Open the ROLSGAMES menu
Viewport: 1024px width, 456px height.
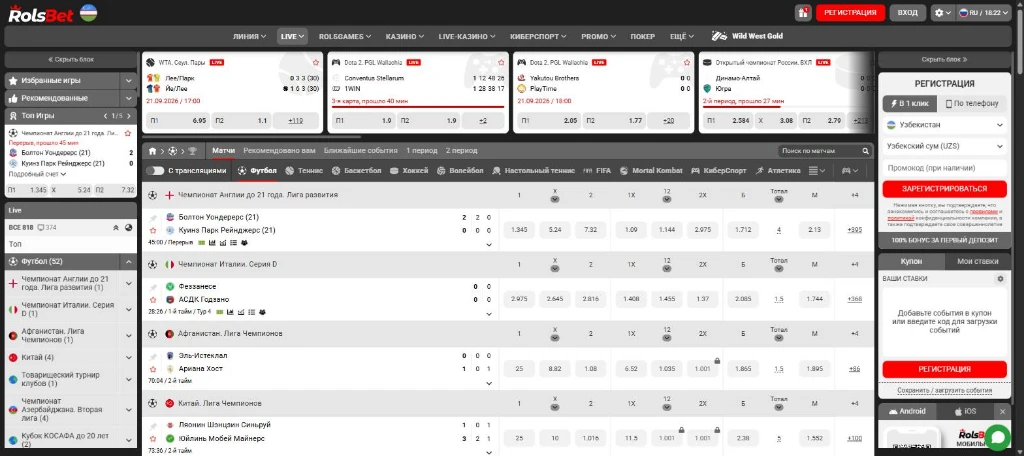pyautogui.click(x=345, y=37)
